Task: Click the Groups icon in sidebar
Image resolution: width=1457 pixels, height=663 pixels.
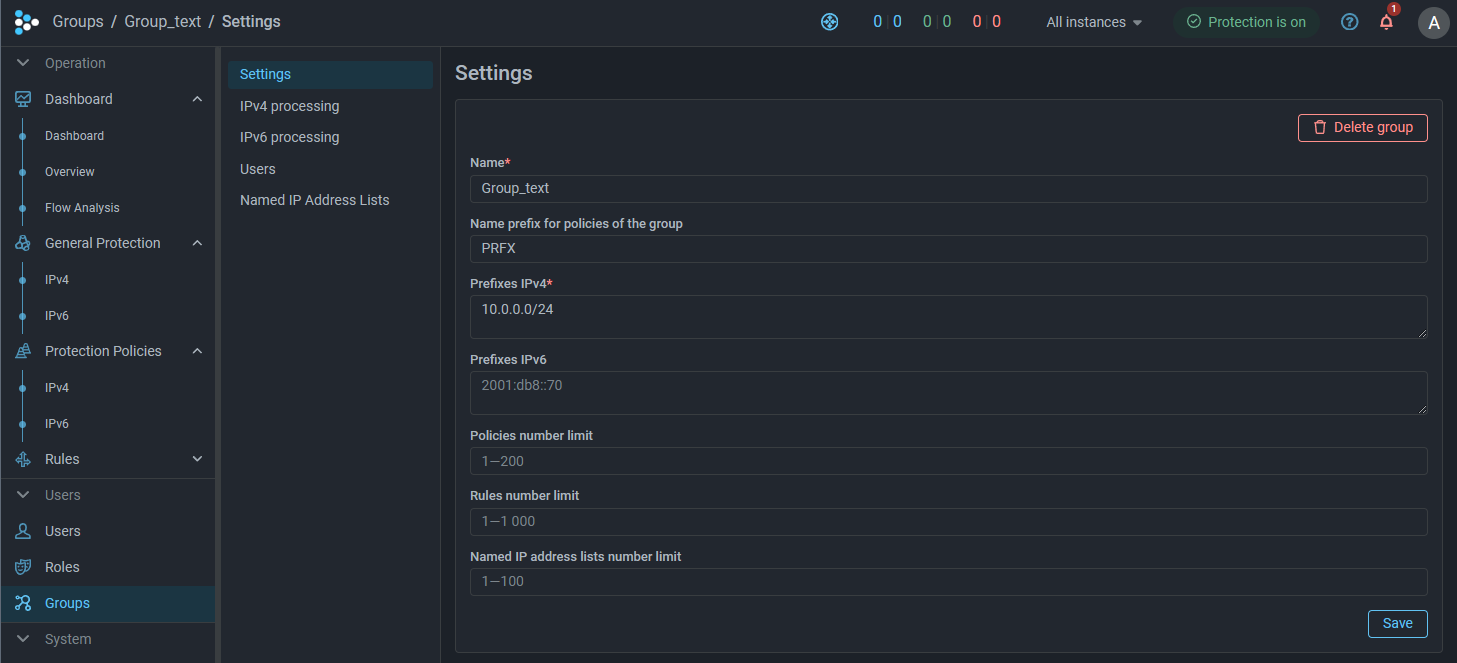Action: pos(23,603)
